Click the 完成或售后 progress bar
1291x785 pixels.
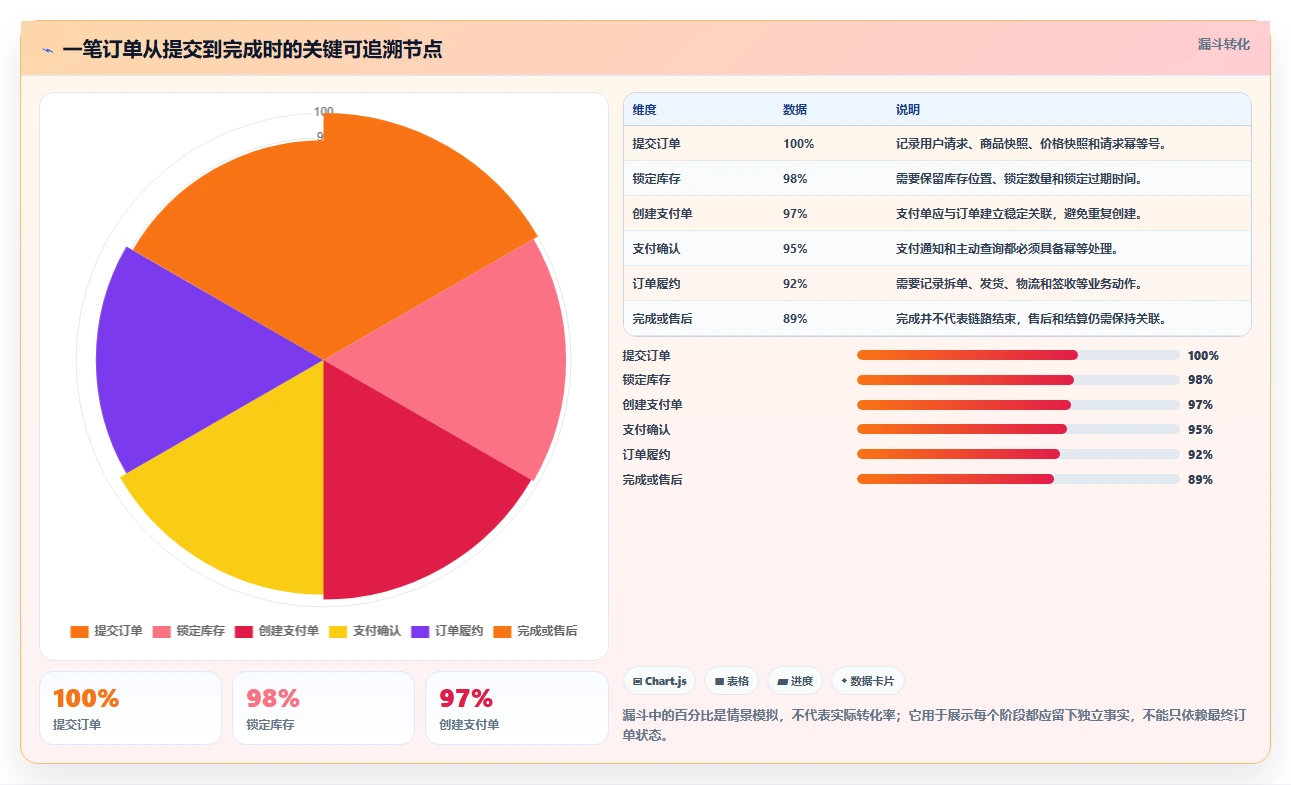(1018, 479)
